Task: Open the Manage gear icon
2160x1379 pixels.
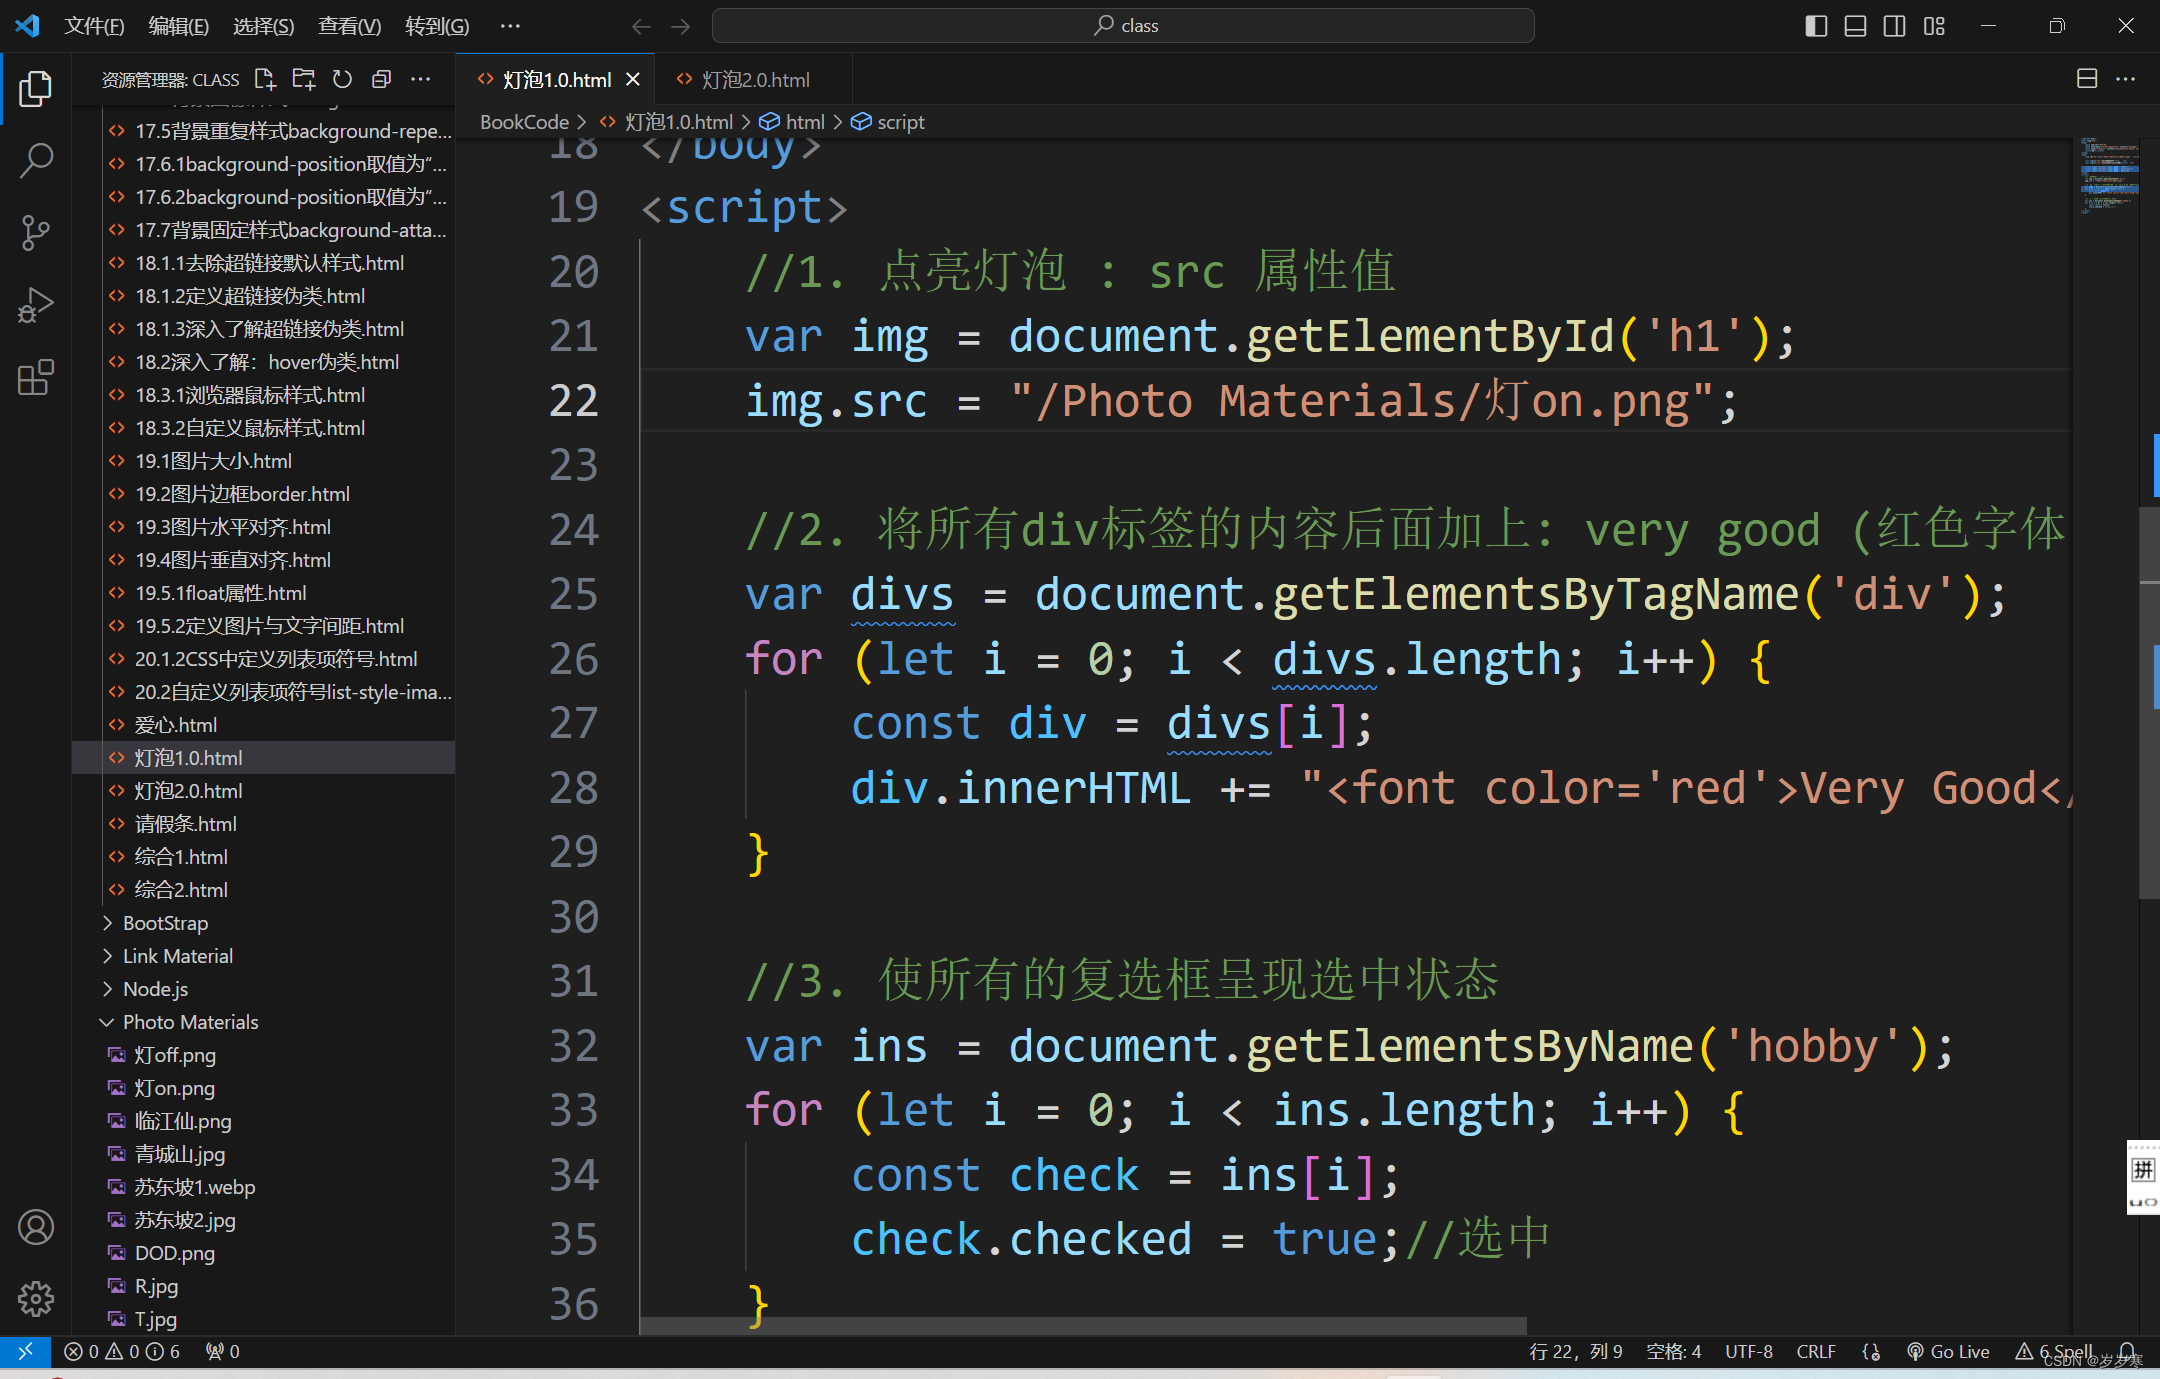Action: pos(36,1298)
